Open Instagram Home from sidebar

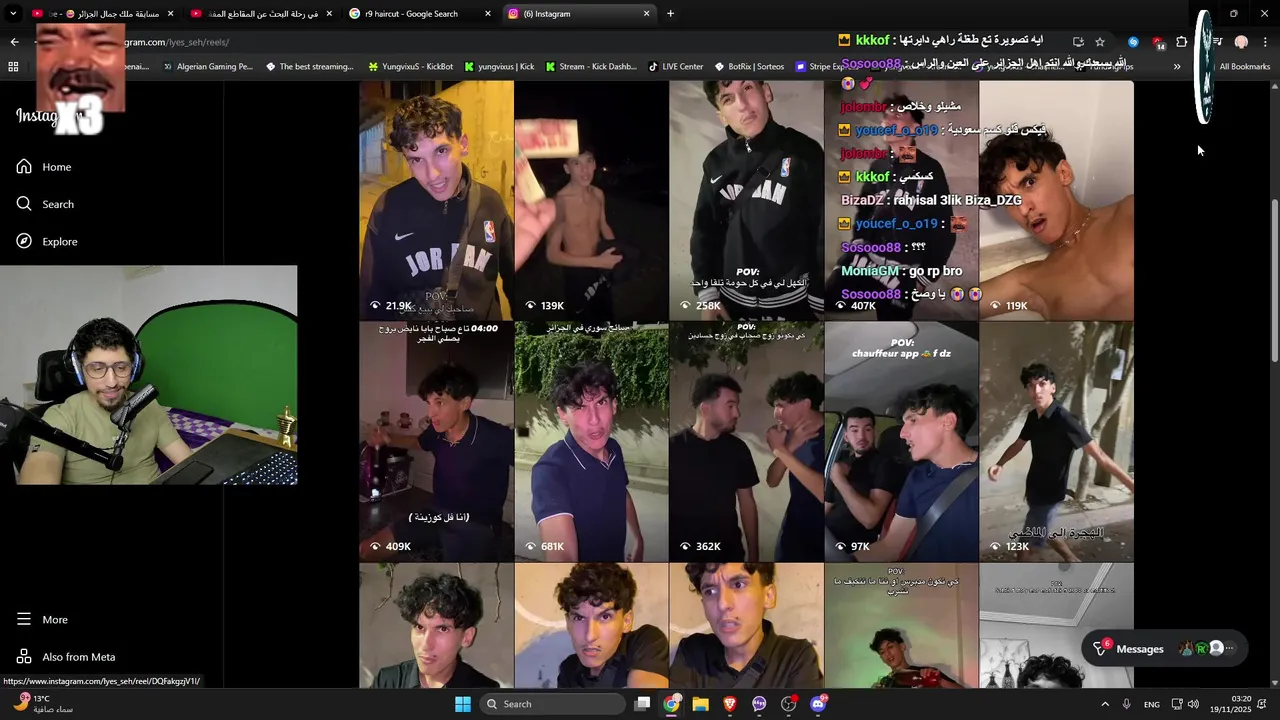tap(44, 167)
